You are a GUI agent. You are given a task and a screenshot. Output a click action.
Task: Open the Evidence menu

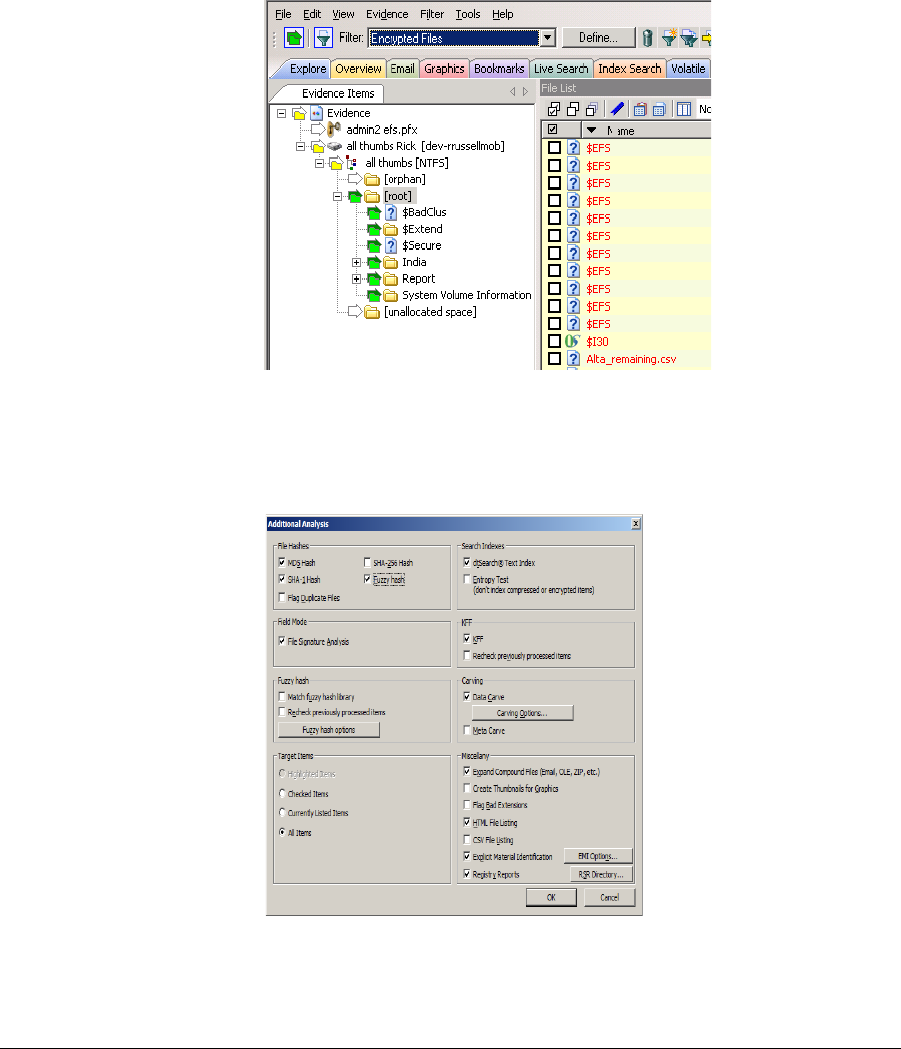click(x=387, y=14)
